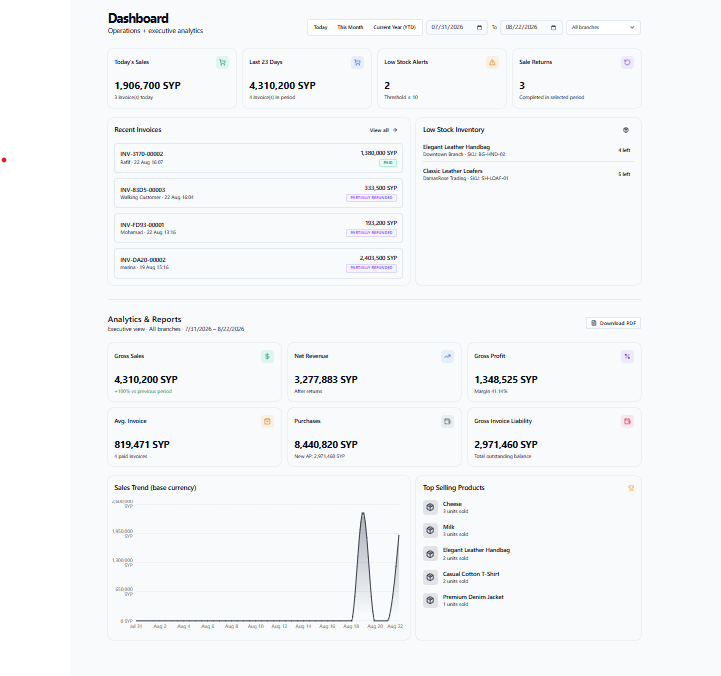
Task: Click the Cheese product name
Action: (x=452, y=504)
